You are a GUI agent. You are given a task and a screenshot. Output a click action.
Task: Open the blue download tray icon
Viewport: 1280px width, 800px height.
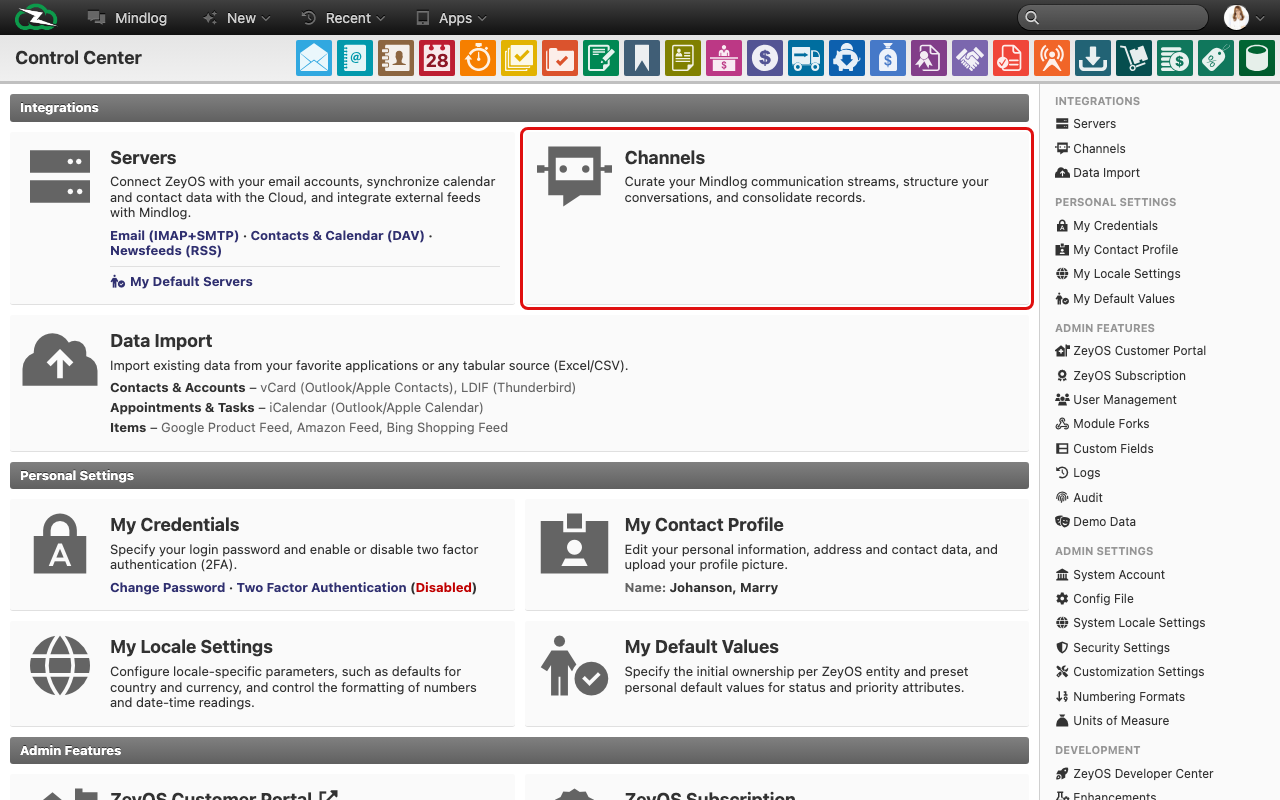(1093, 58)
